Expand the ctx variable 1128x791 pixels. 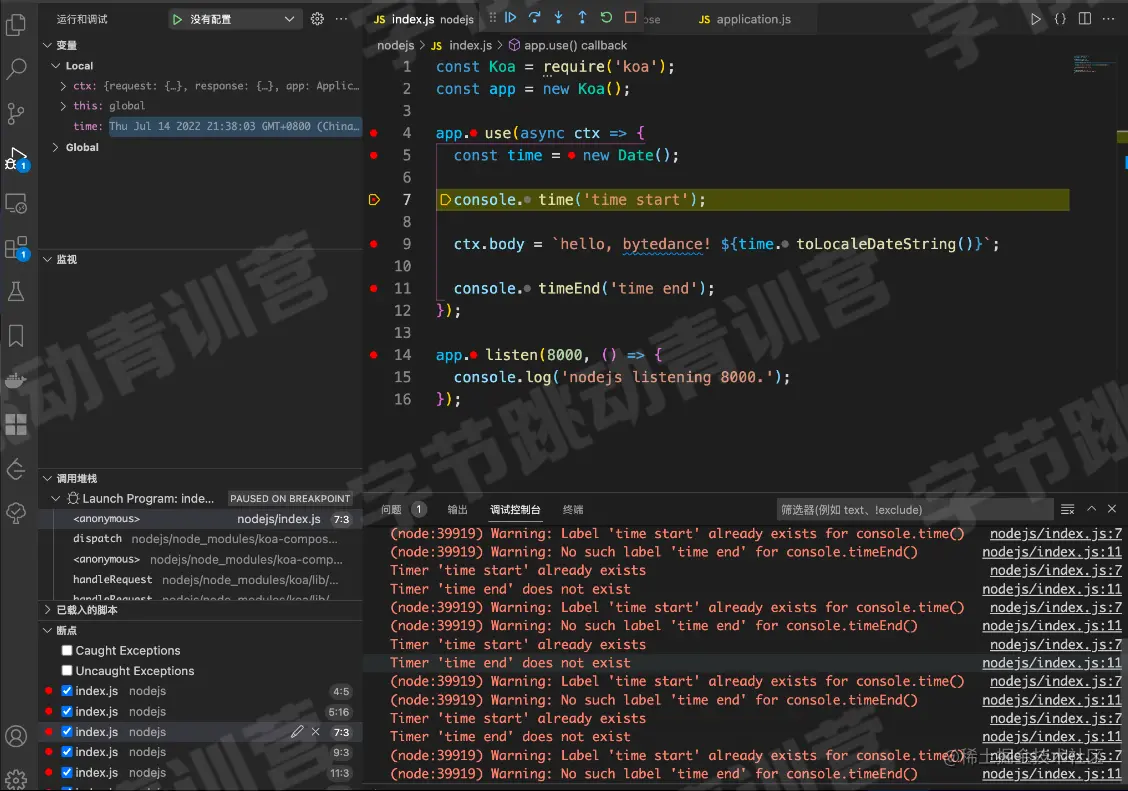pyautogui.click(x=63, y=86)
